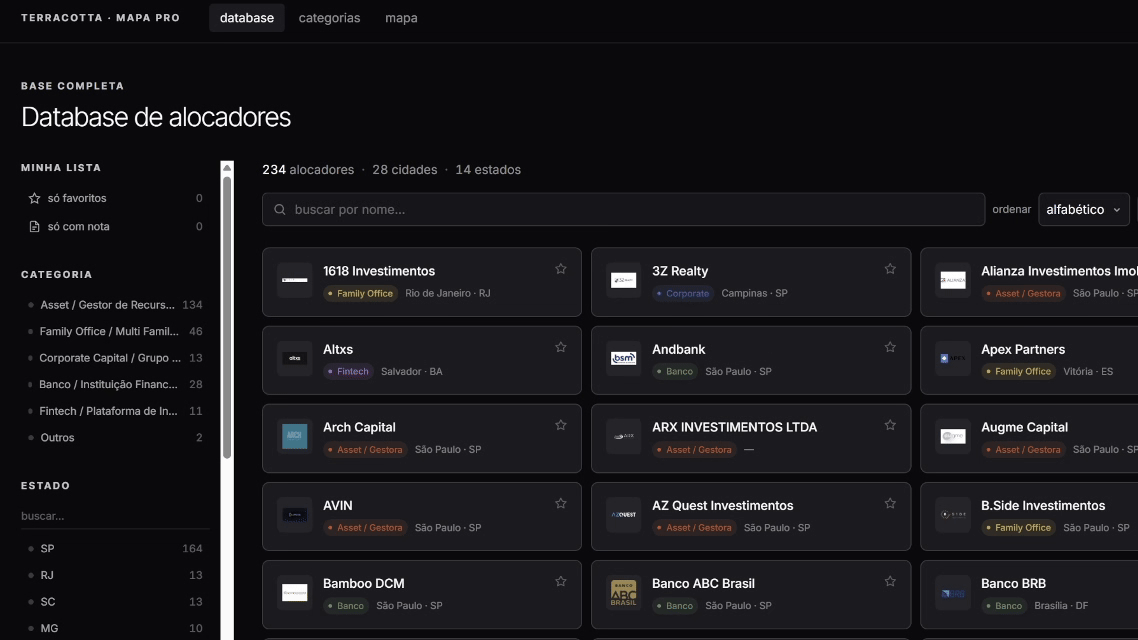Filter by só favoritos
This screenshot has height=640, width=1138.
tap(115, 198)
